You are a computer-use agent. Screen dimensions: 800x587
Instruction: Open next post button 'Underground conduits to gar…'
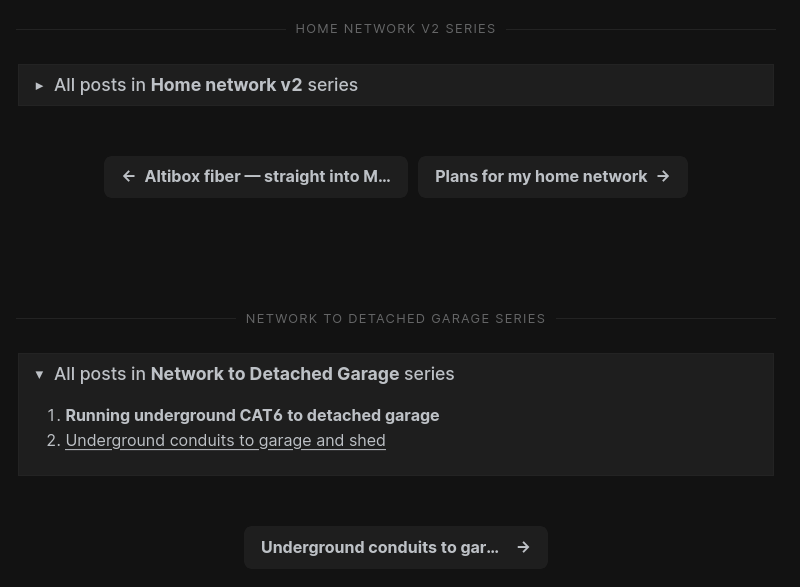pyautogui.click(x=379, y=547)
